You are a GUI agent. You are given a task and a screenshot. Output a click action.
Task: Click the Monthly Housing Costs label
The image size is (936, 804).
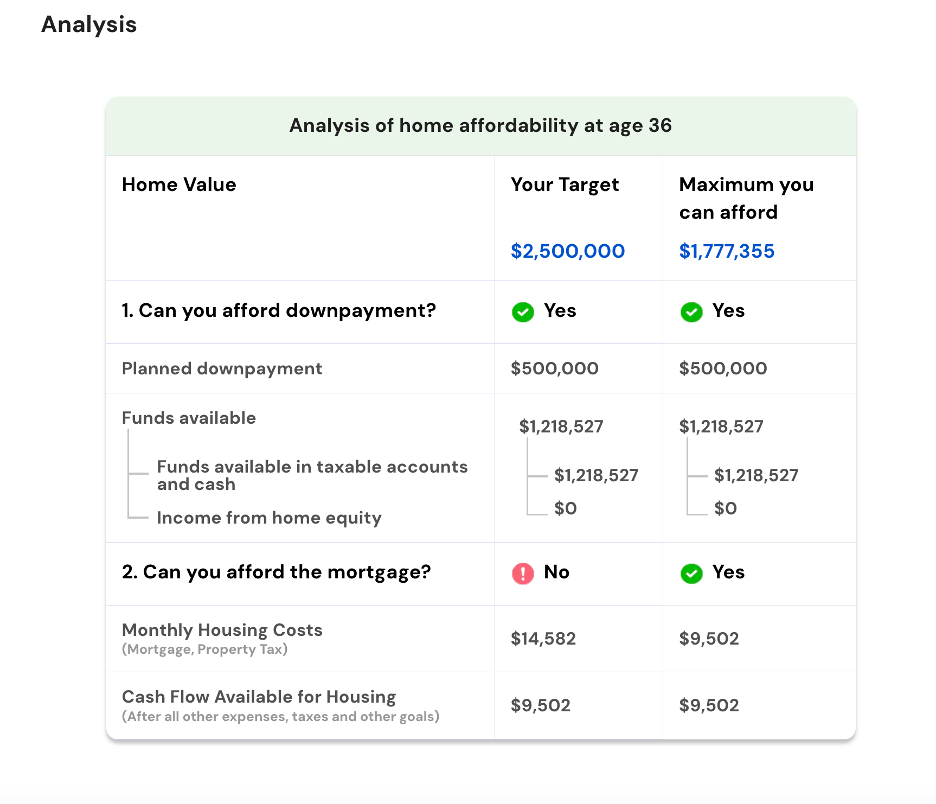click(222, 630)
